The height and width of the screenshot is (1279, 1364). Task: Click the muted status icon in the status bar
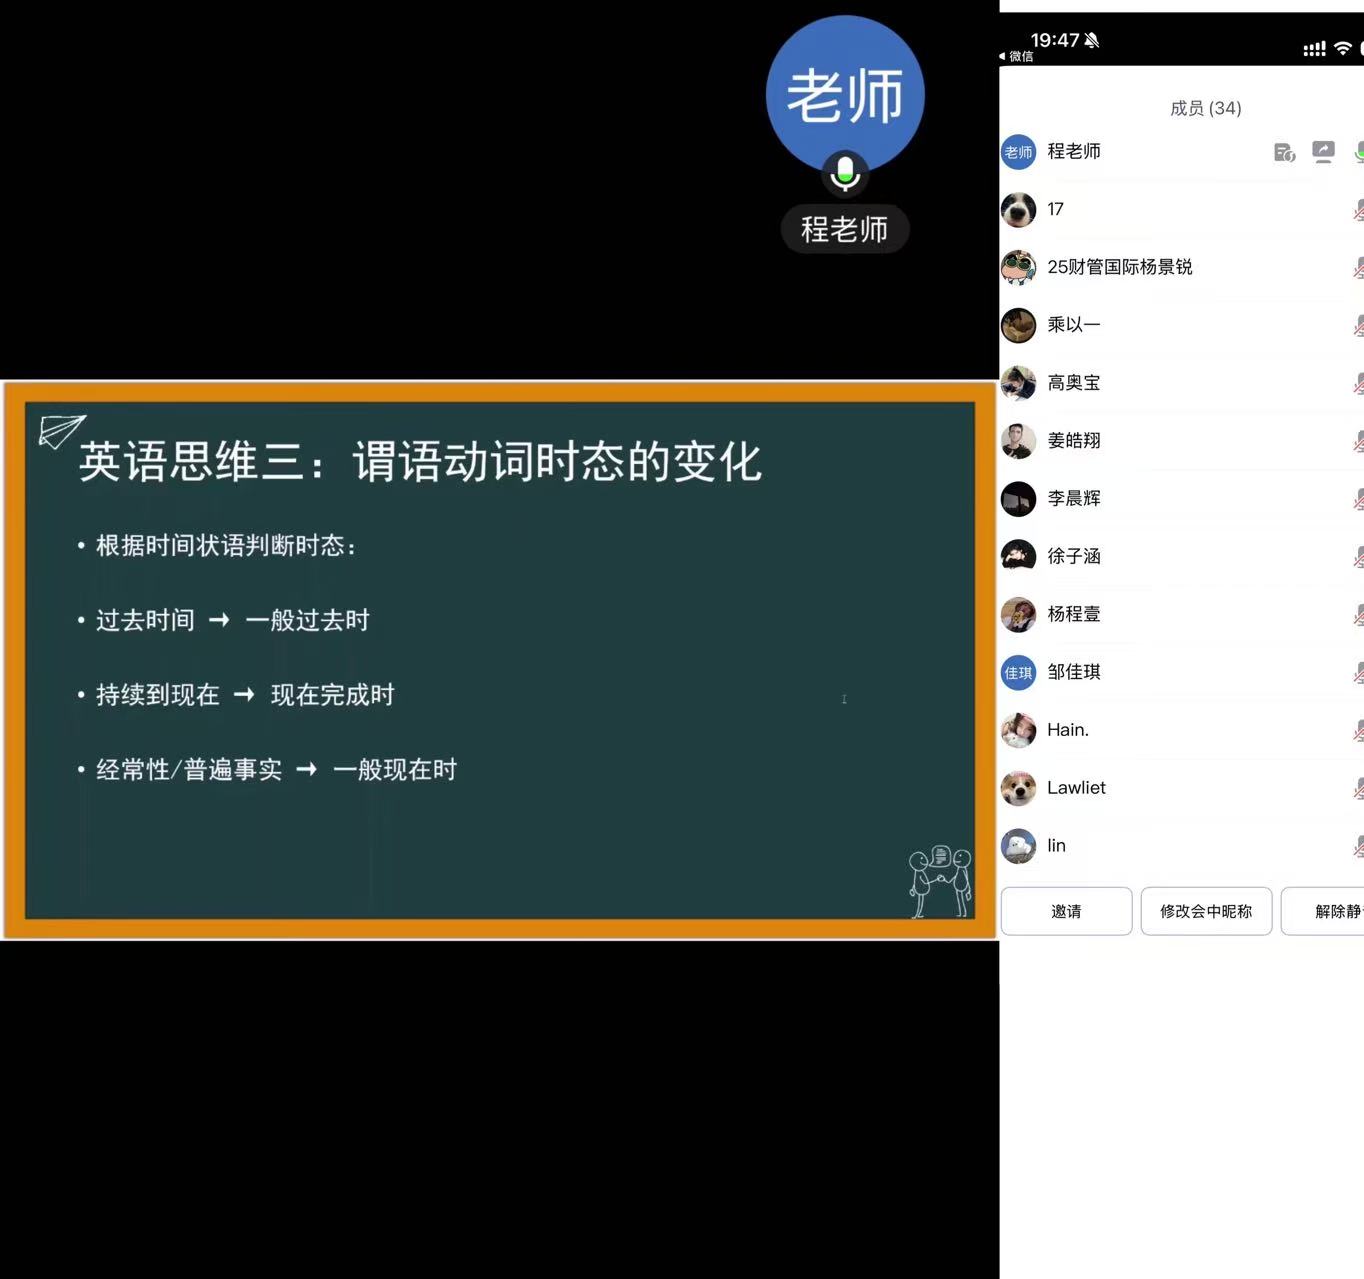click(1092, 41)
